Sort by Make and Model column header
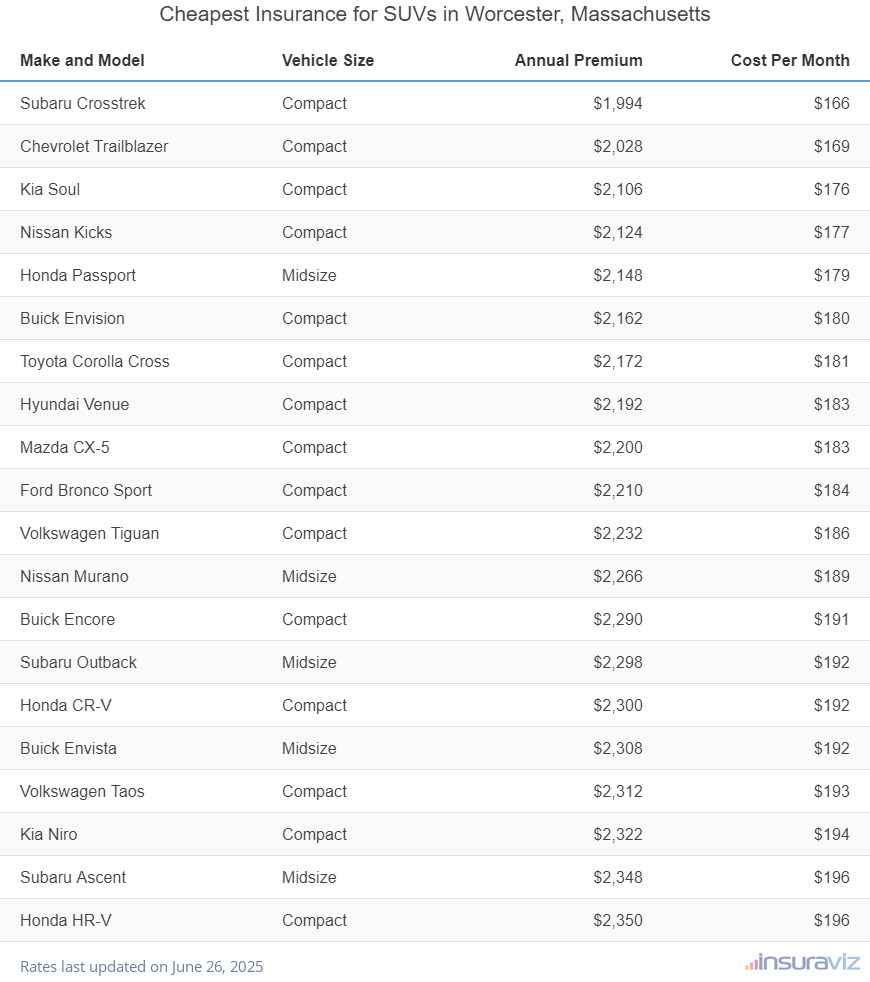Screen dimensions: 870x982 (82, 60)
